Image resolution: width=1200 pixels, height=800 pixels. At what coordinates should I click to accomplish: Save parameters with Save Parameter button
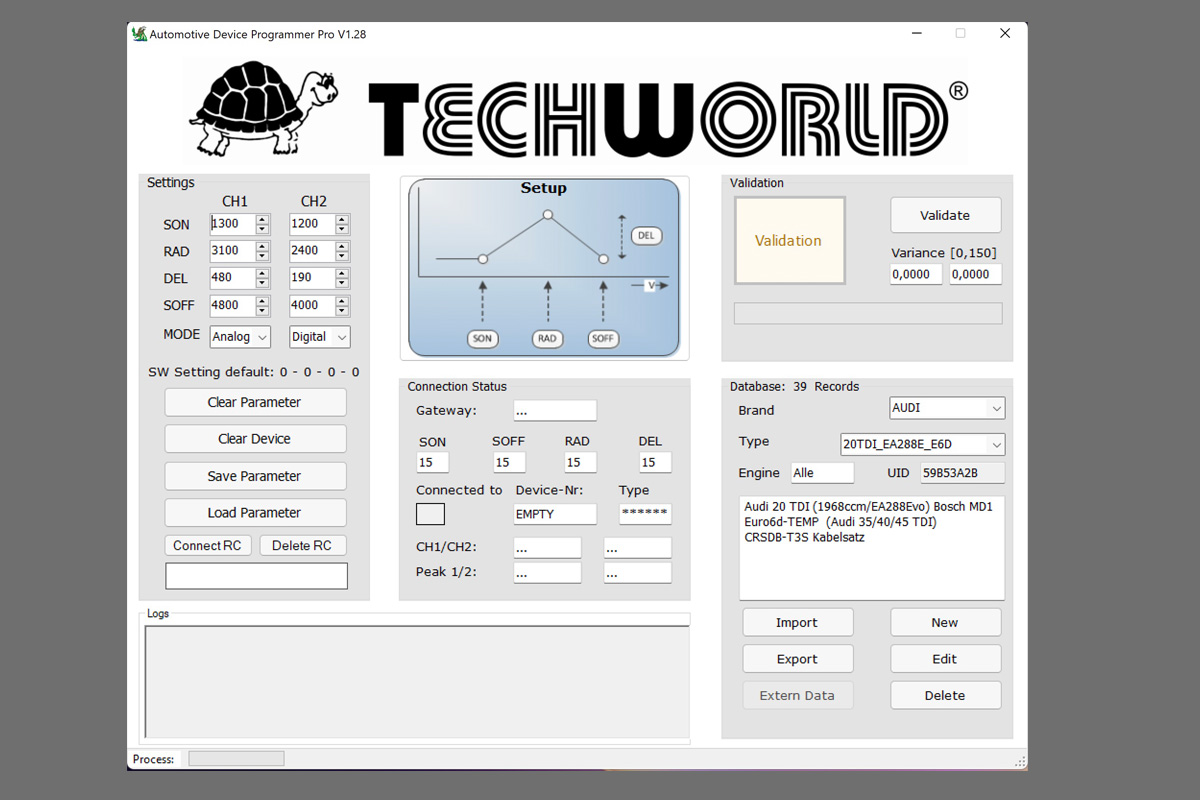(255, 476)
